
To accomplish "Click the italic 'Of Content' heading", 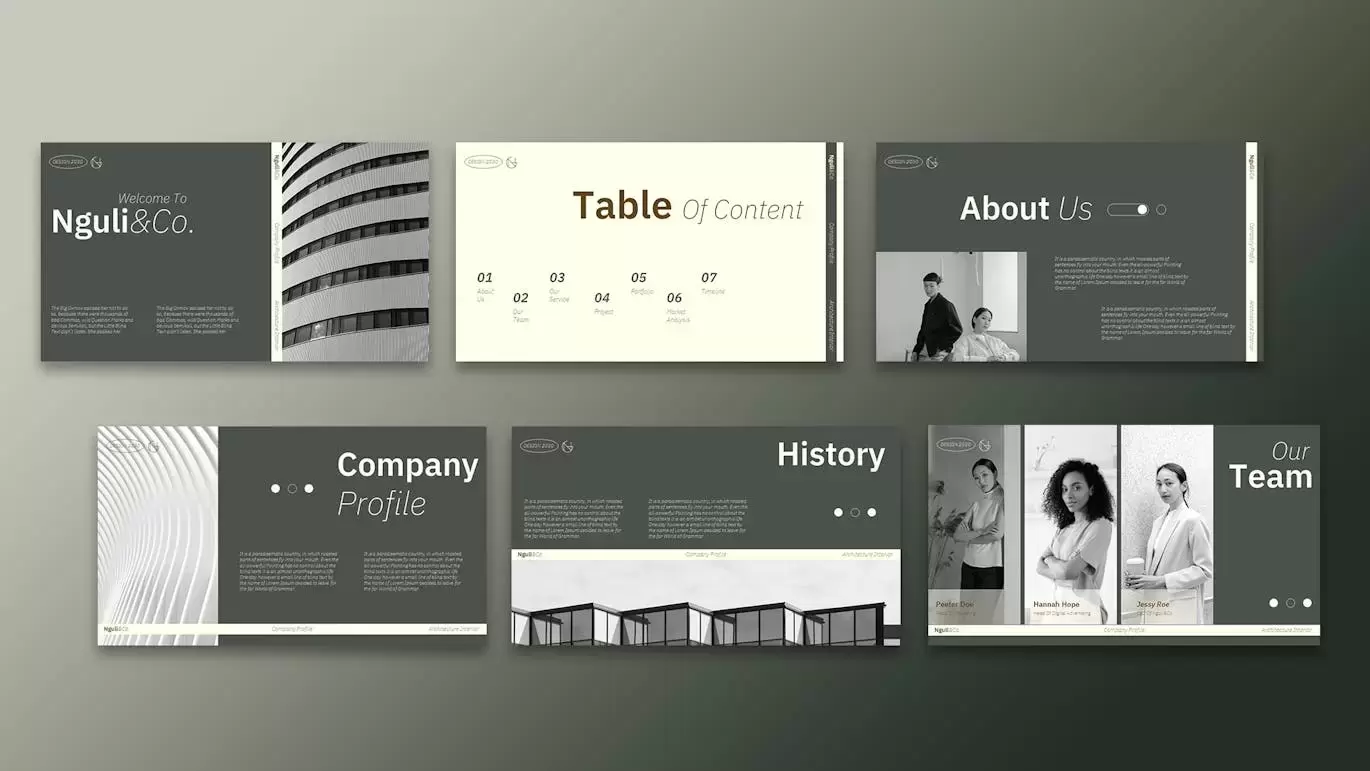I will tap(743, 209).
